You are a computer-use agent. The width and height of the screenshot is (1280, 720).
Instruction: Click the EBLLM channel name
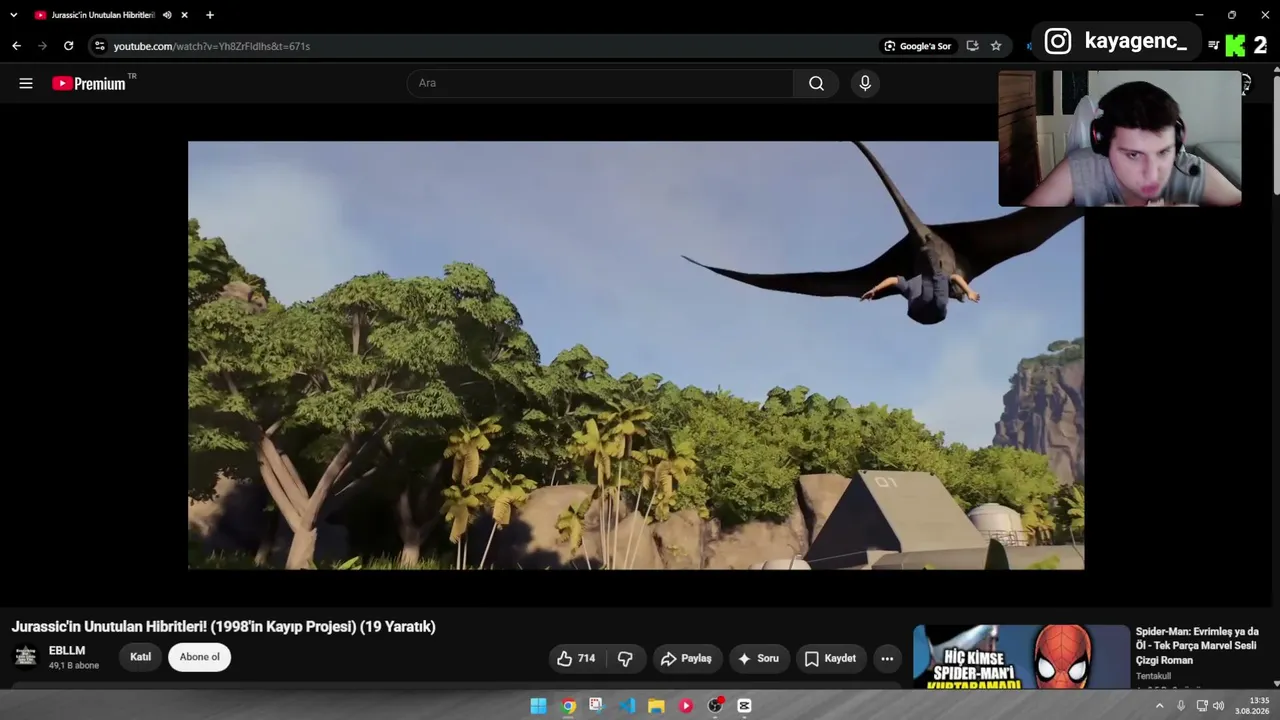(x=67, y=651)
